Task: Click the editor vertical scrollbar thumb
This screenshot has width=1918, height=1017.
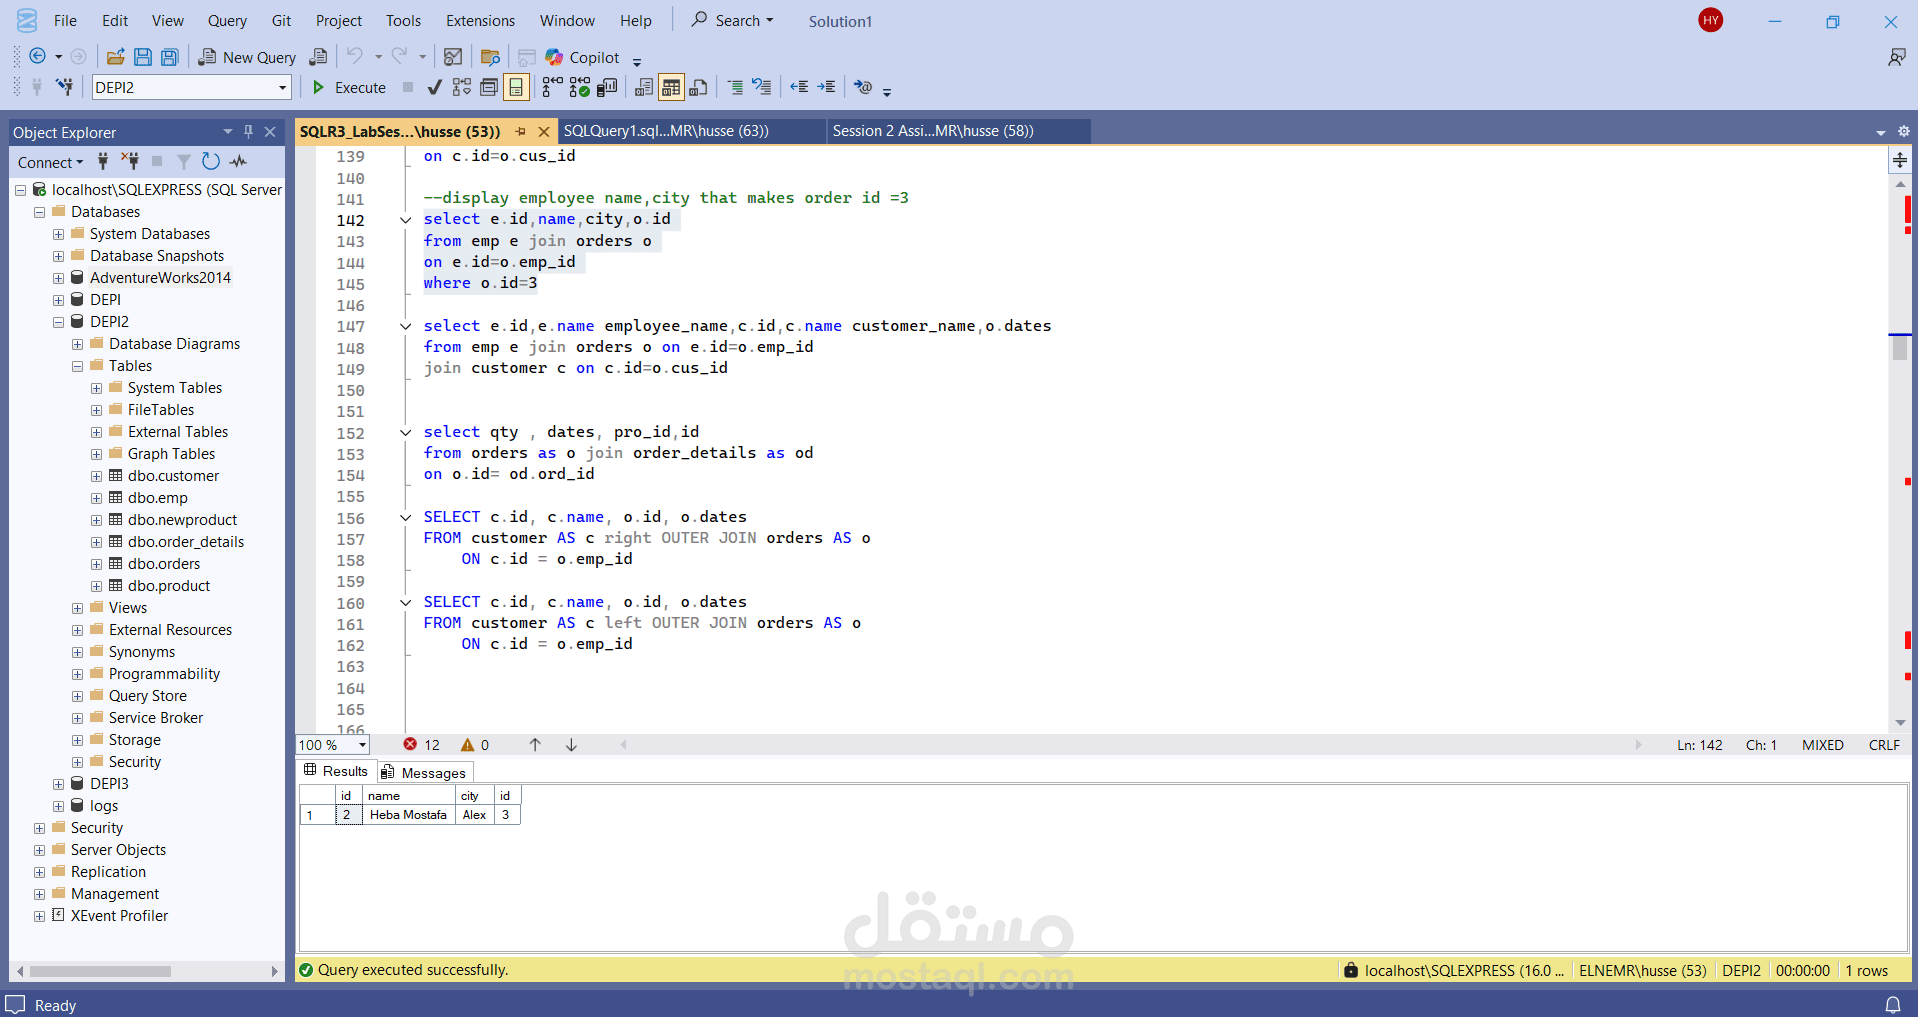Action: (1900, 347)
